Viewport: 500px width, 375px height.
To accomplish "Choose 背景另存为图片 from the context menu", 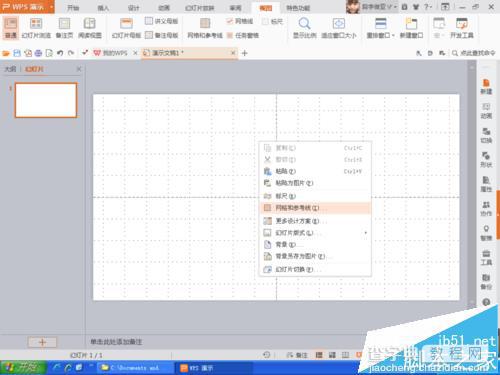I will 315,256.
